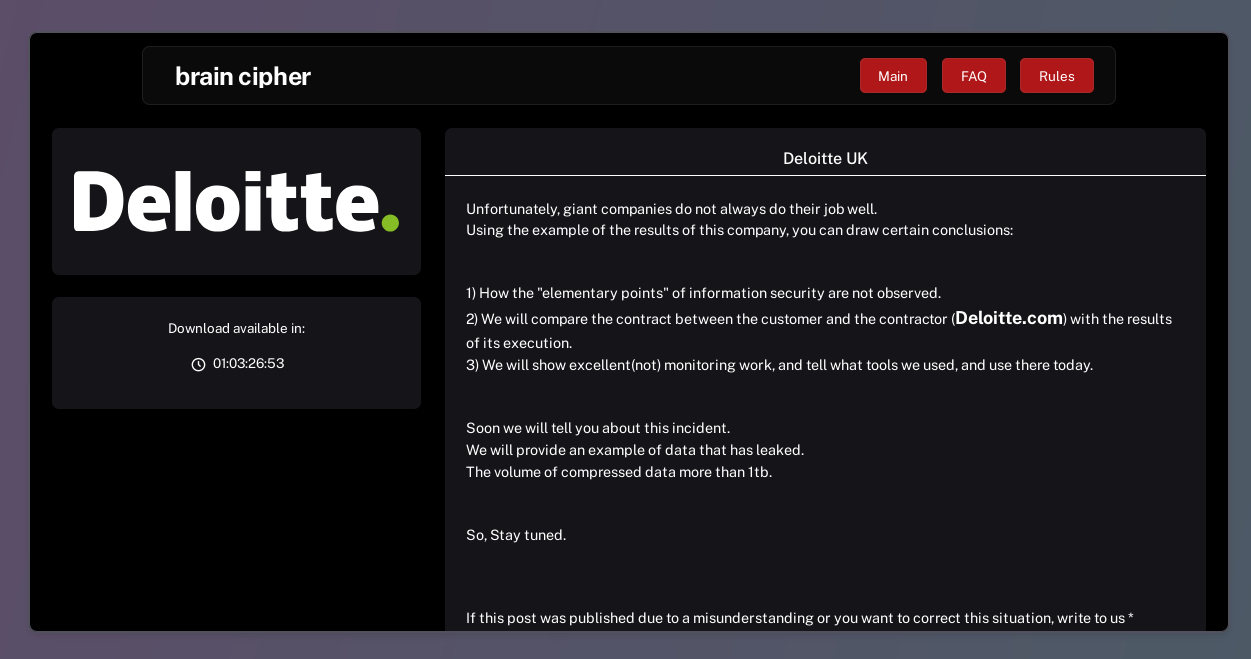This screenshot has height=659, width=1251.
Task: Click the green dot in Deloitte logo
Action: click(x=390, y=223)
